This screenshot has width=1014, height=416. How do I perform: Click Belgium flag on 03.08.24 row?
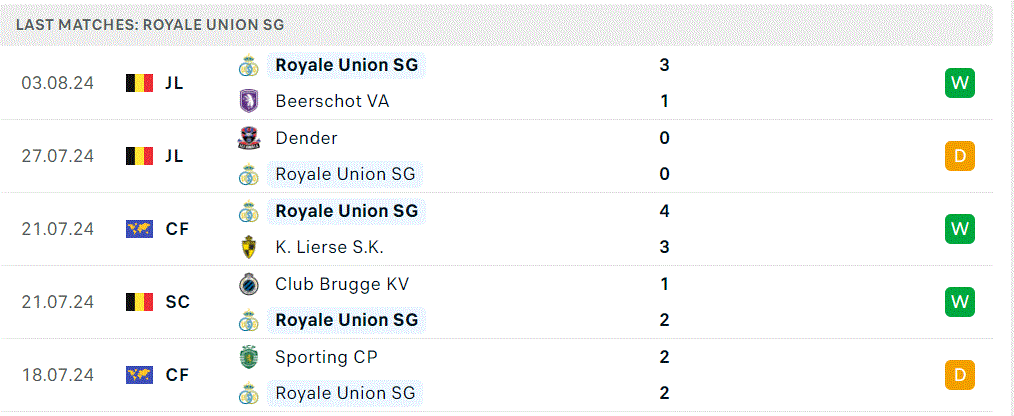pyautogui.click(x=139, y=83)
